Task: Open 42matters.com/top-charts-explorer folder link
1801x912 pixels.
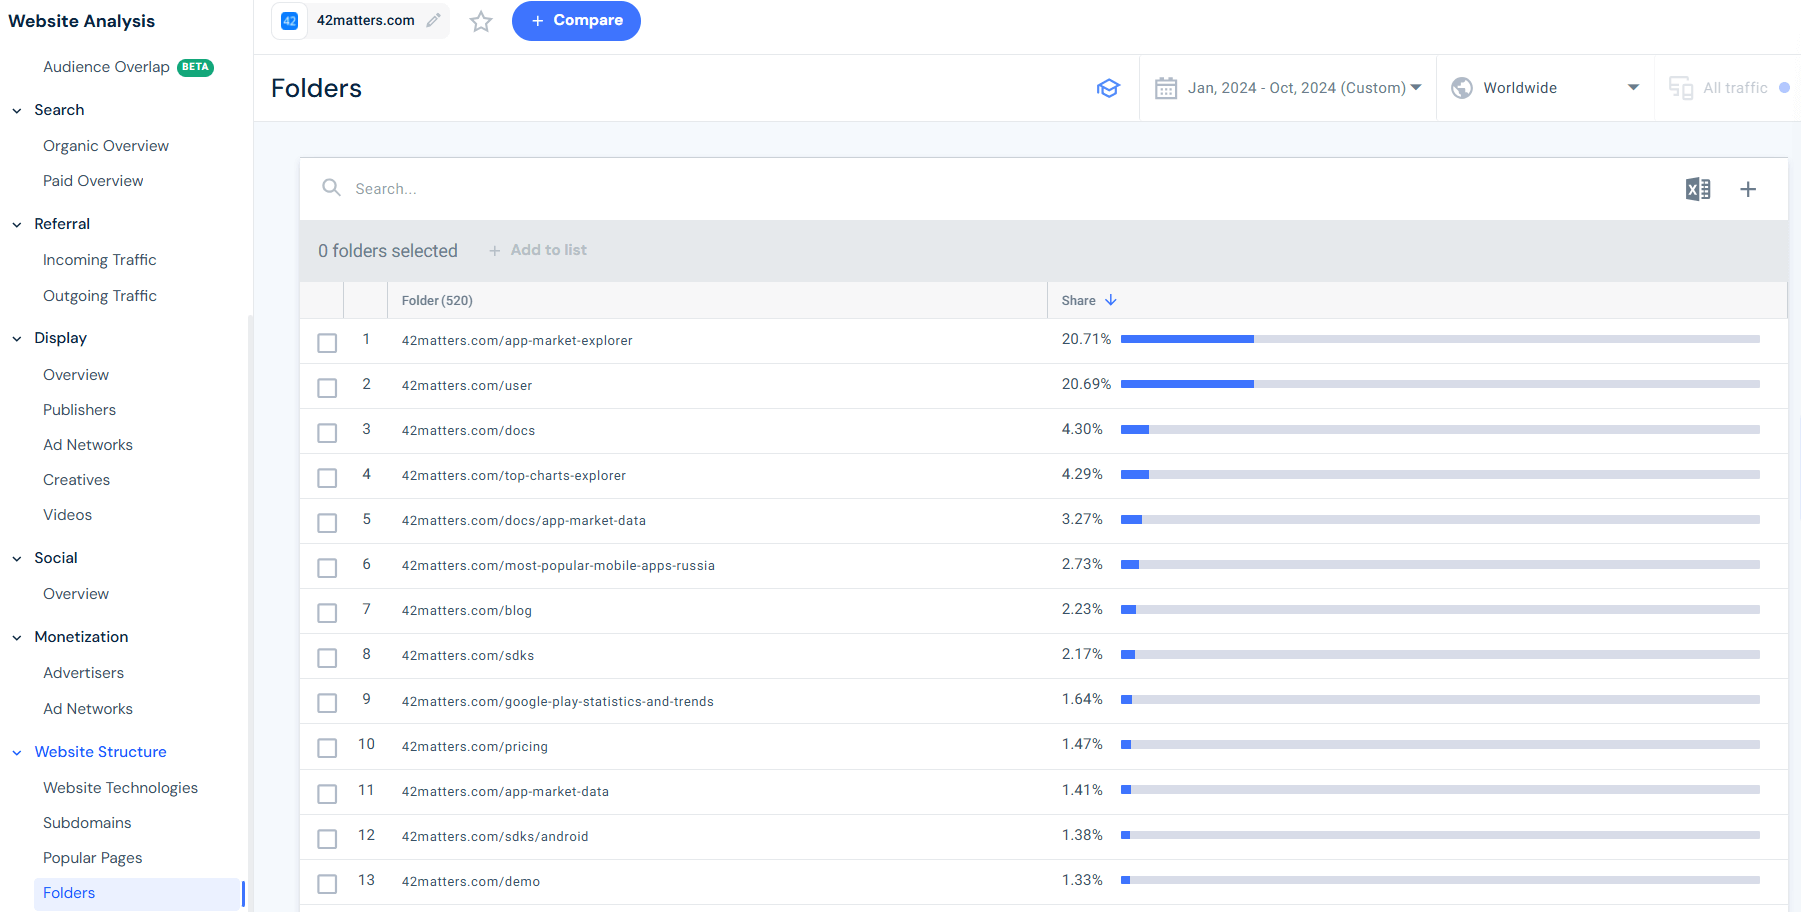Action: [514, 476]
